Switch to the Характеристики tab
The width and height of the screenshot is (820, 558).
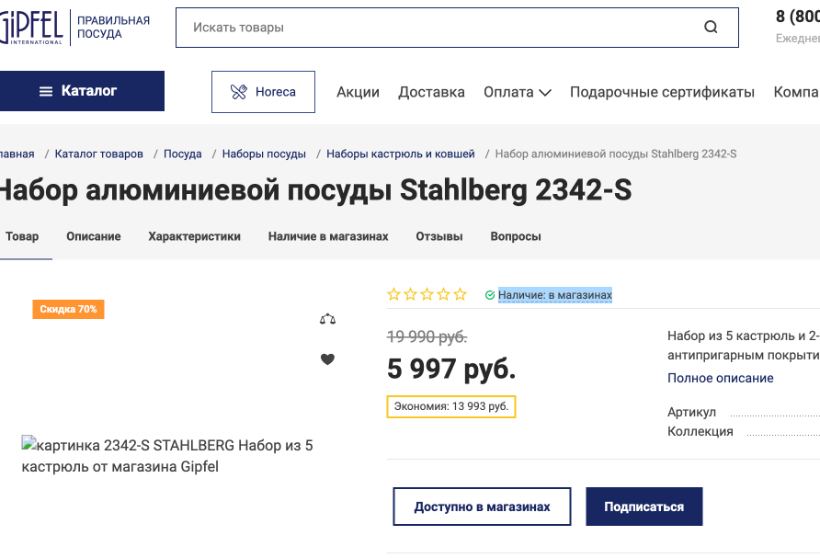click(x=194, y=237)
